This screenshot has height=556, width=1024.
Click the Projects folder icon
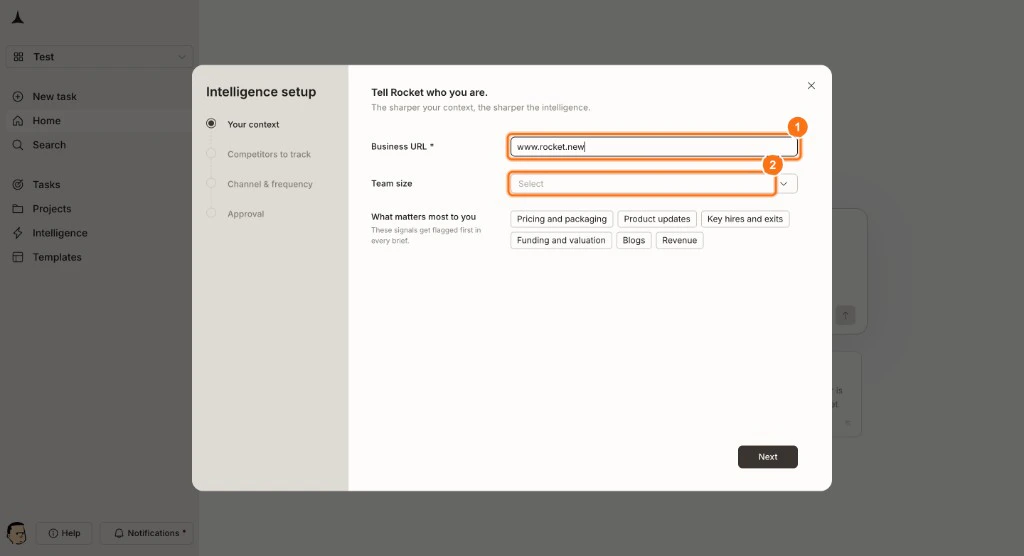point(18,209)
